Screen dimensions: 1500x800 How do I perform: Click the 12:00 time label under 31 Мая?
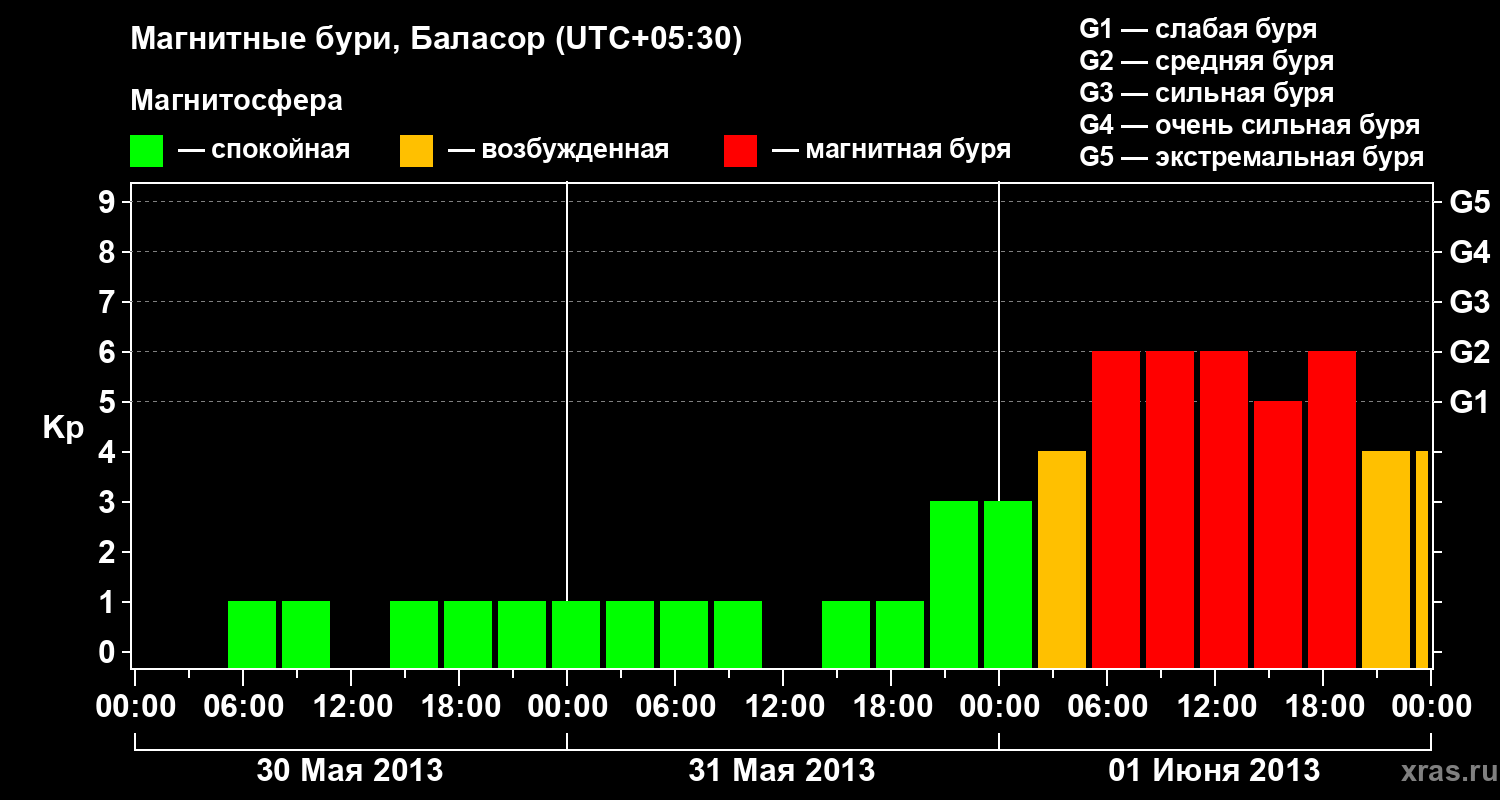pyautogui.click(x=783, y=707)
